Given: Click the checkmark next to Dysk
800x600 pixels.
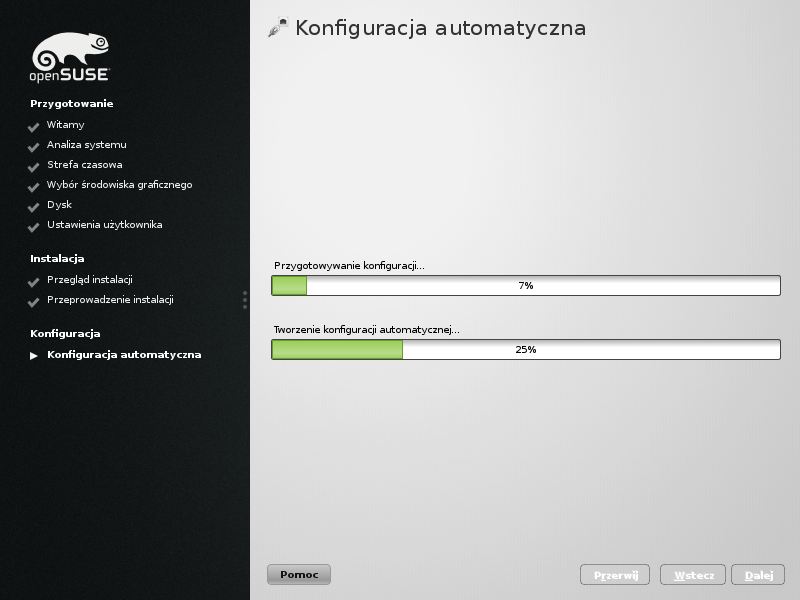Looking at the screenshot, I should (33, 207).
